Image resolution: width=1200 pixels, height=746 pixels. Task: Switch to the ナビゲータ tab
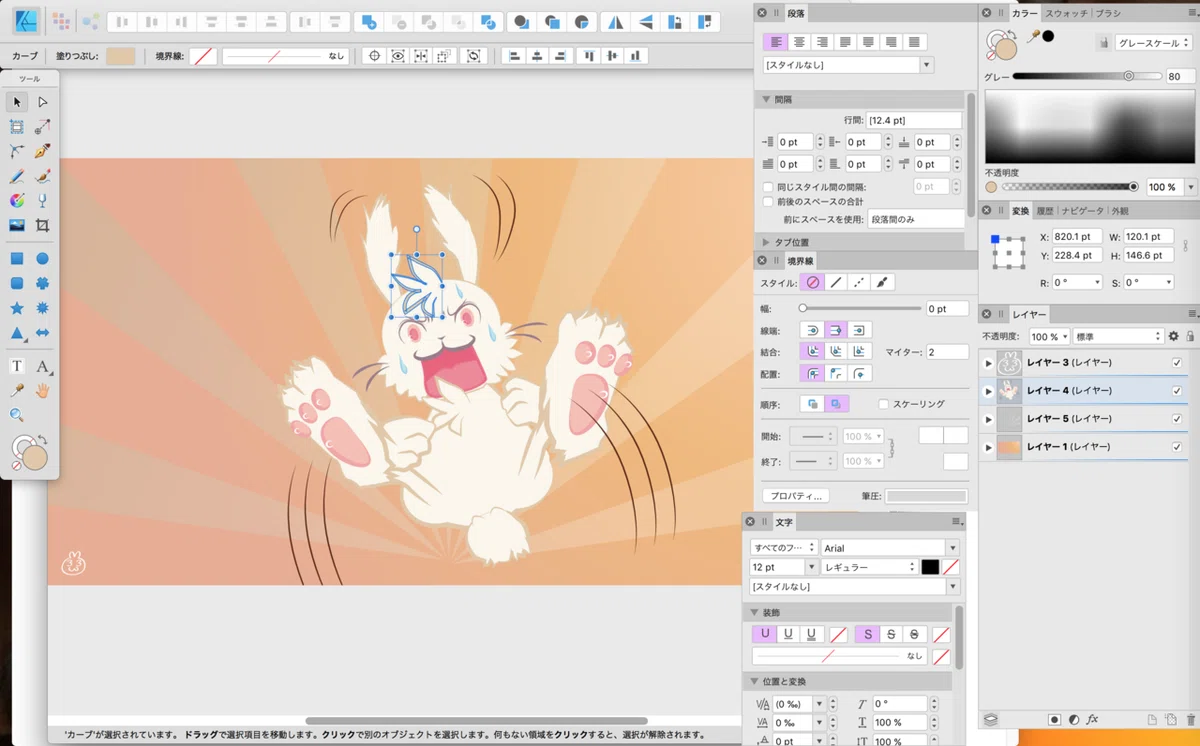1082,211
